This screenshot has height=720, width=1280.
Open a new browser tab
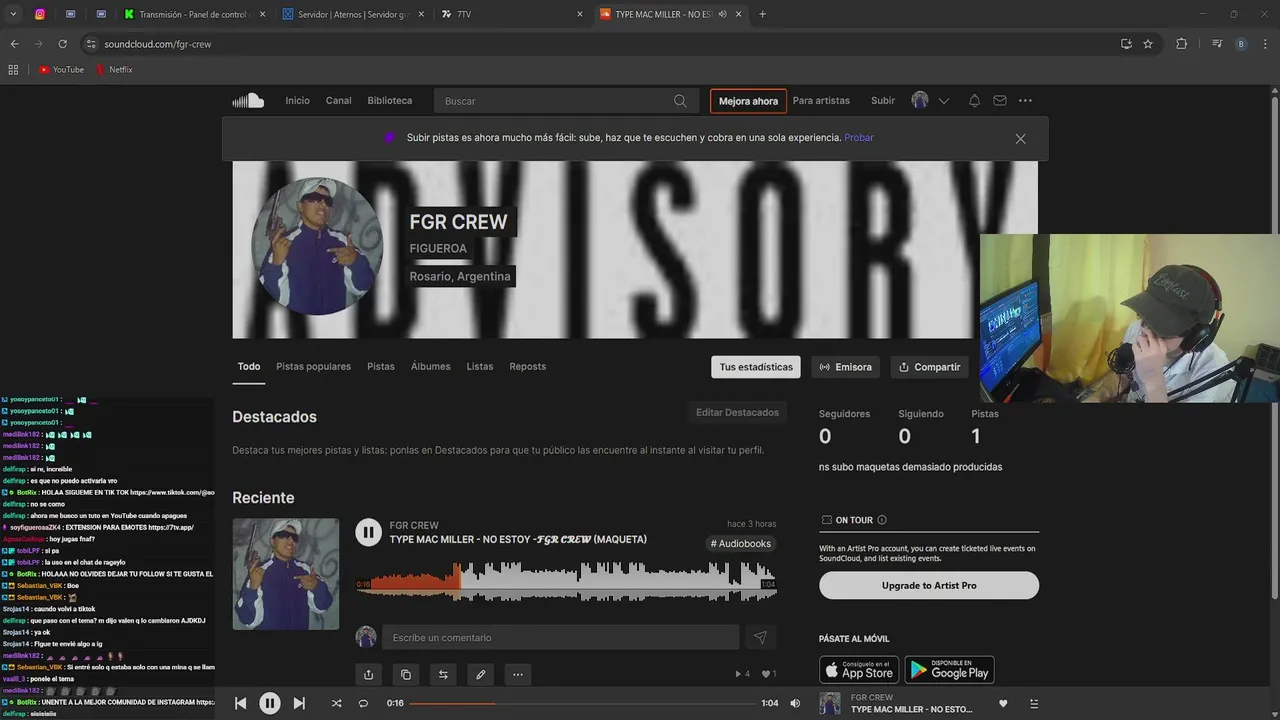[762, 14]
